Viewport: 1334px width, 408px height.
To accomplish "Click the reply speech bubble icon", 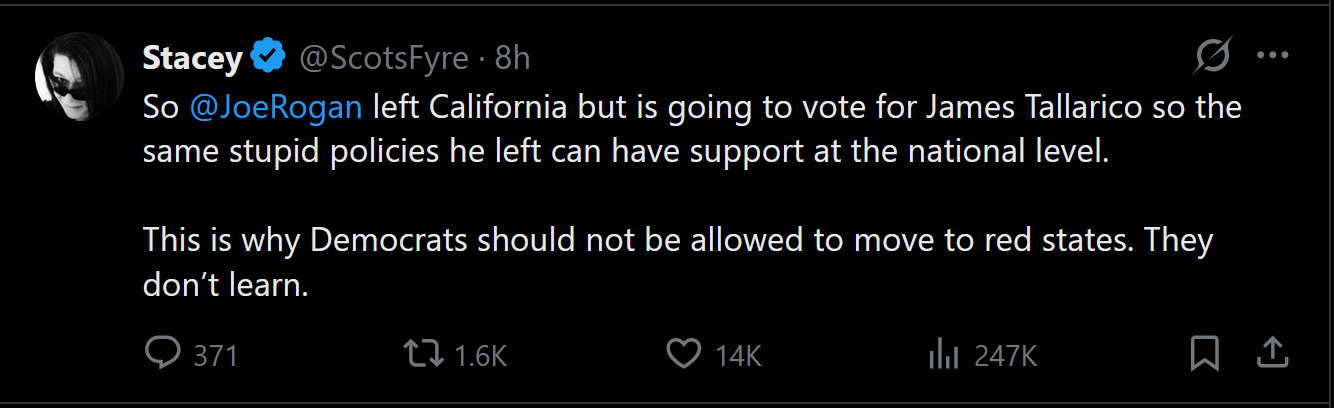I will click(162, 352).
